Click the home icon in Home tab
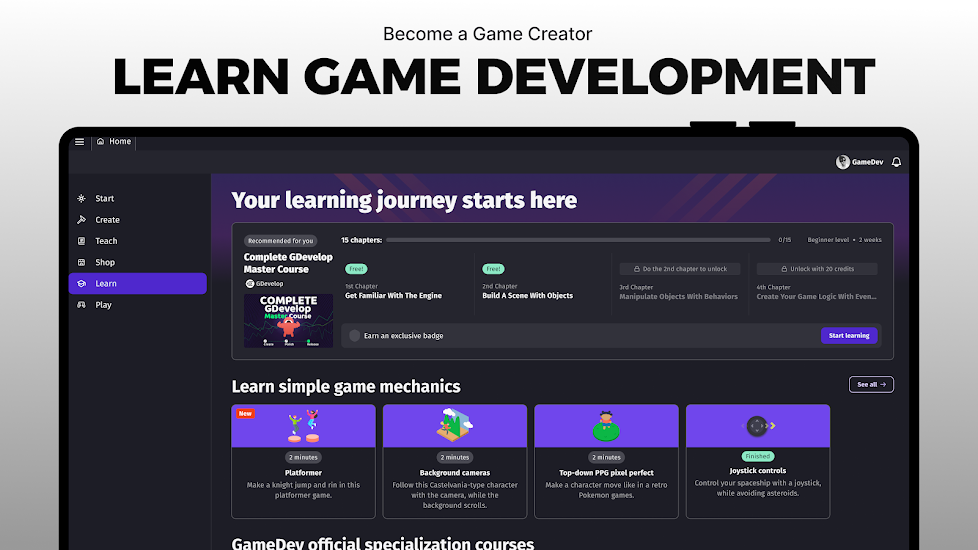The height and width of the screenshot is (550, 978). (100, 142)
